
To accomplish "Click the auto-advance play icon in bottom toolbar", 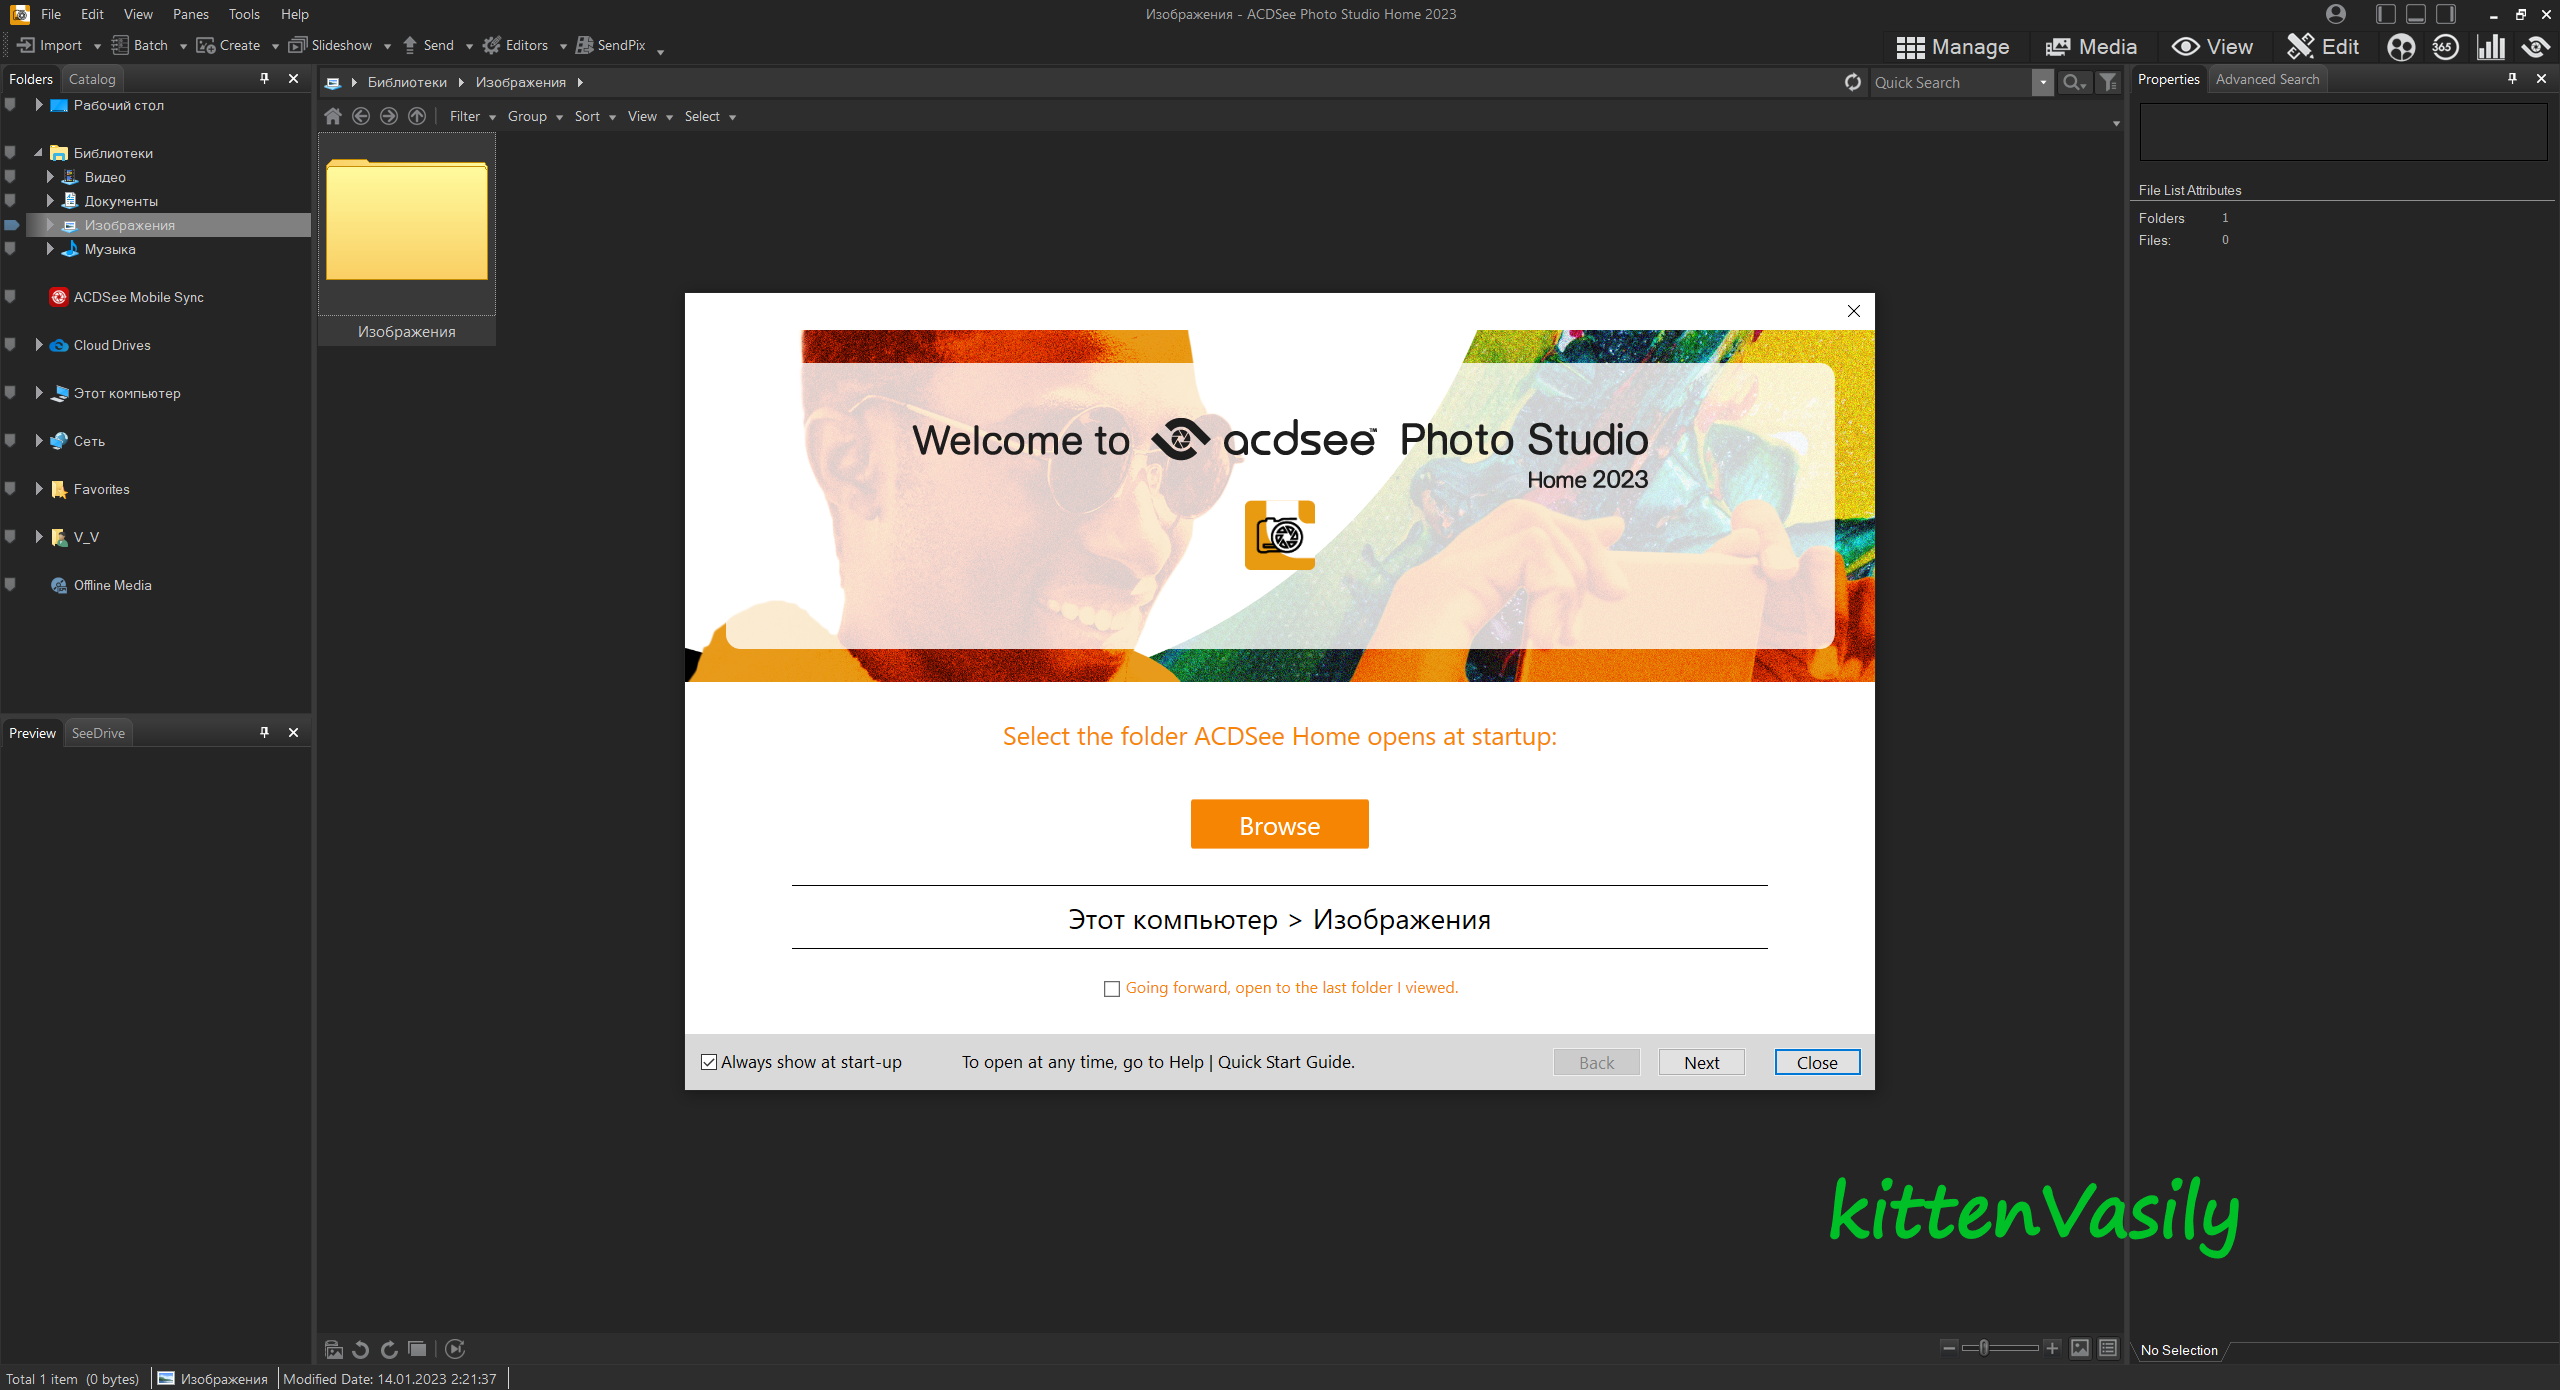I will click(455, 1349).
